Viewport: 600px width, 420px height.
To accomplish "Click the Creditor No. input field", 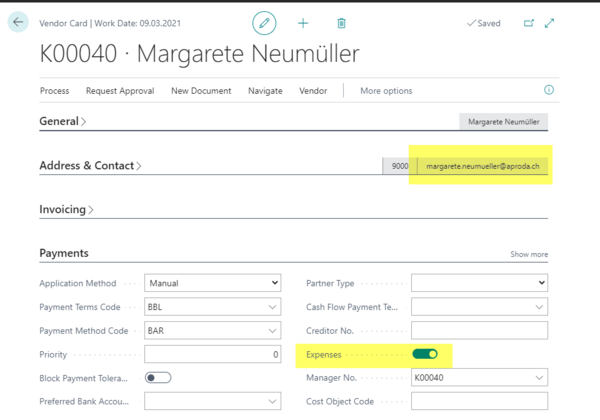I will [x=479, y=330].
